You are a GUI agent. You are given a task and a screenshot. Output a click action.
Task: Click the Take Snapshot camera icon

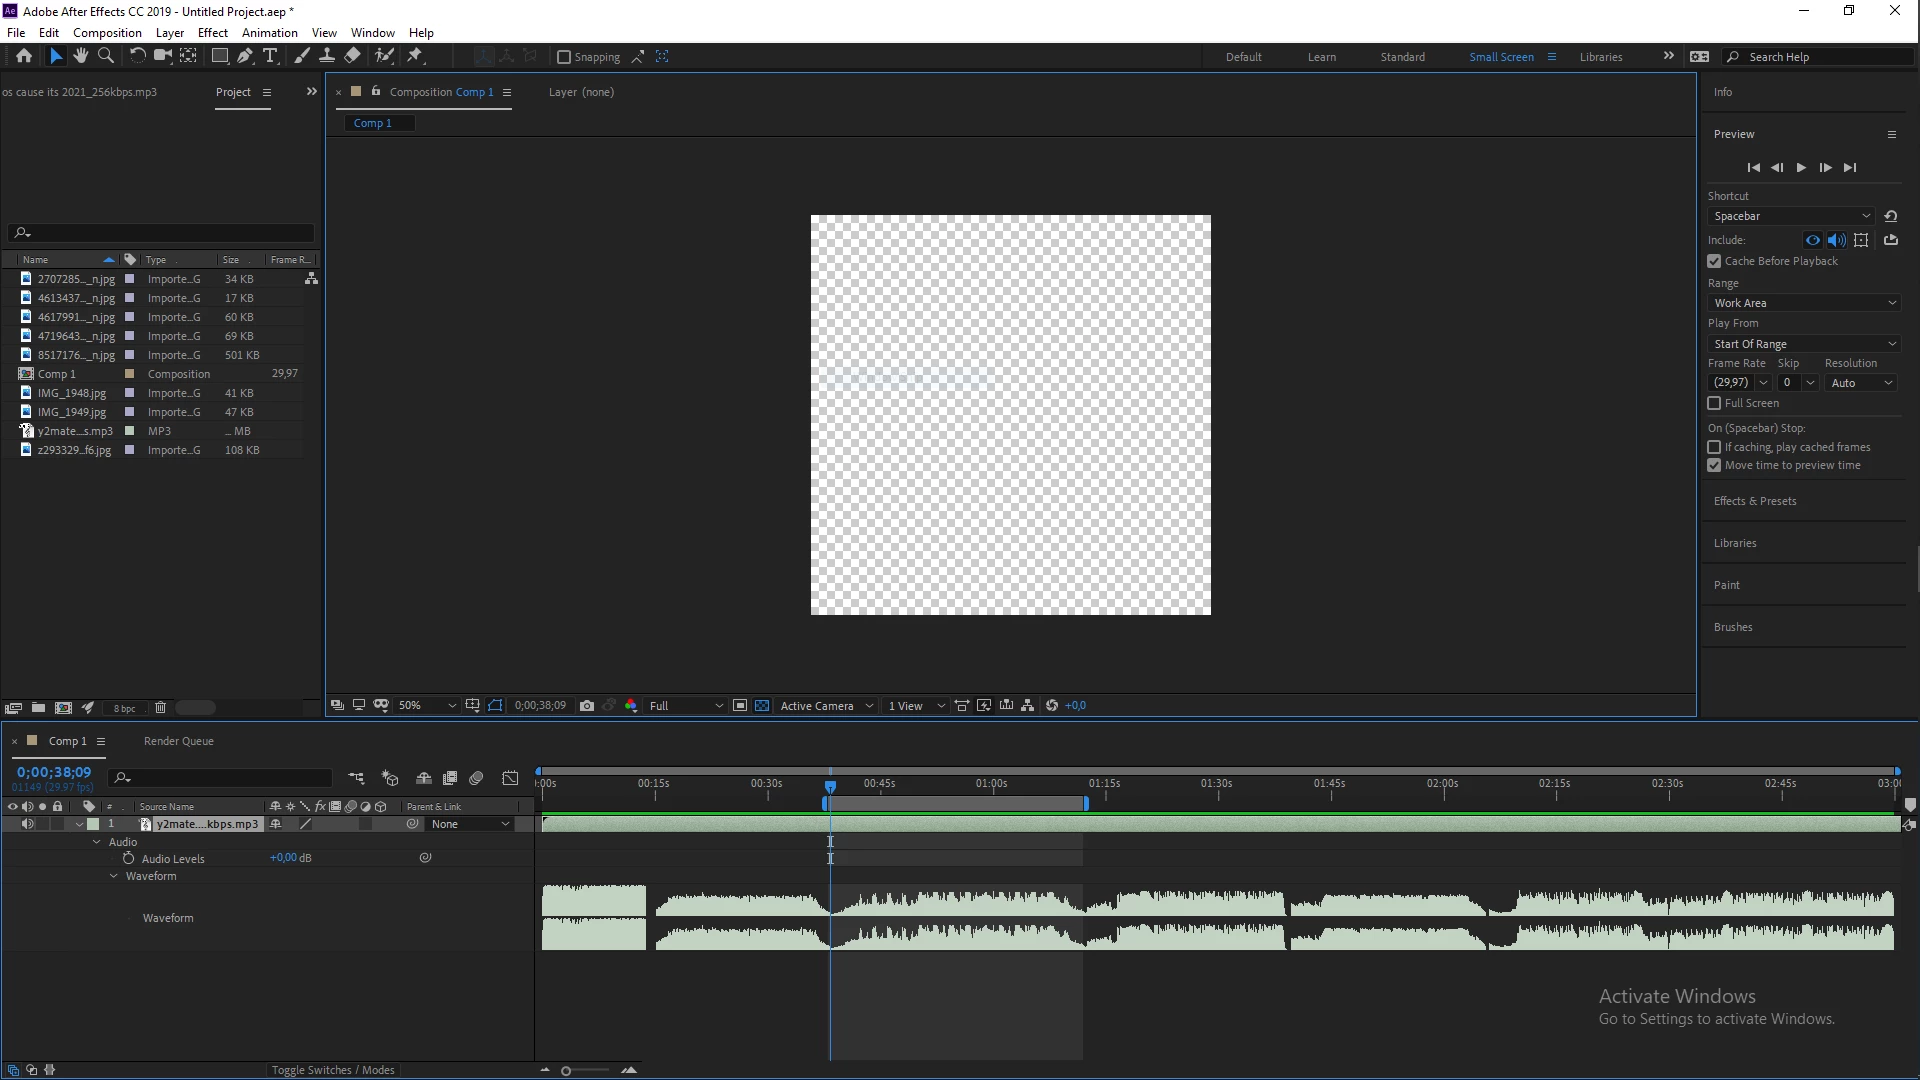pyautogui.click(x=587, y=706)
